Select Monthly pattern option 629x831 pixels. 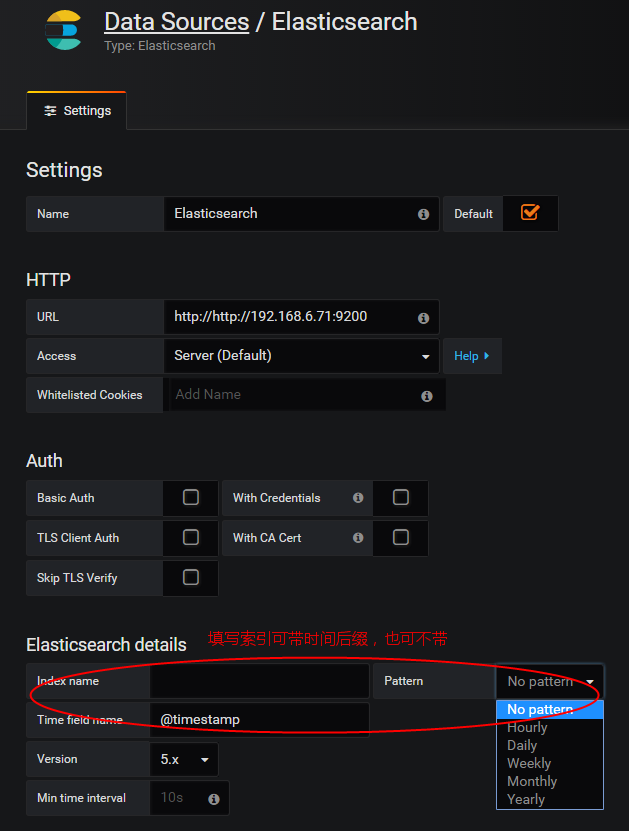pyautogui.click(x=550, y=782)
